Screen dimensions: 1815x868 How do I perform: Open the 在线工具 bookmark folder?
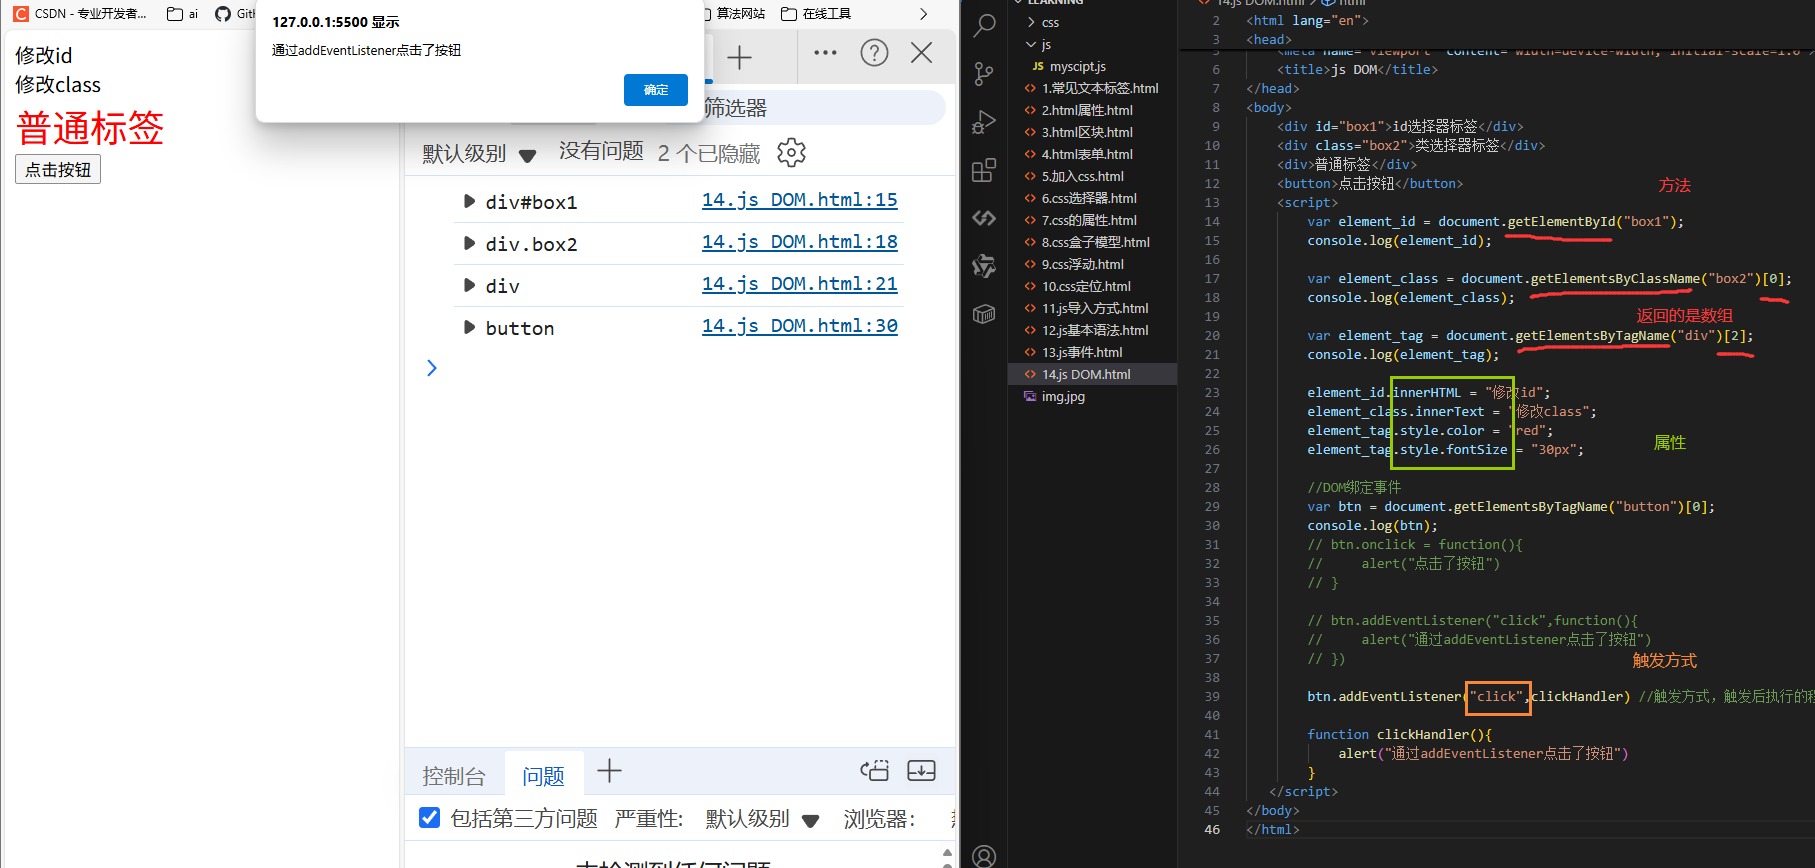click(816, 14)
